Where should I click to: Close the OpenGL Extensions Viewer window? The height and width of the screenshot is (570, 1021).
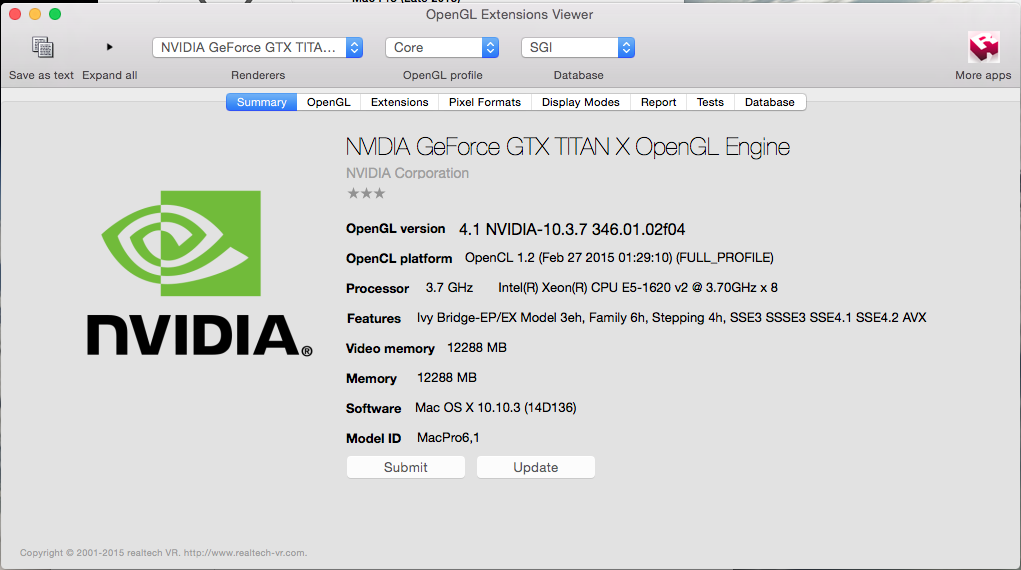[15, 14]
